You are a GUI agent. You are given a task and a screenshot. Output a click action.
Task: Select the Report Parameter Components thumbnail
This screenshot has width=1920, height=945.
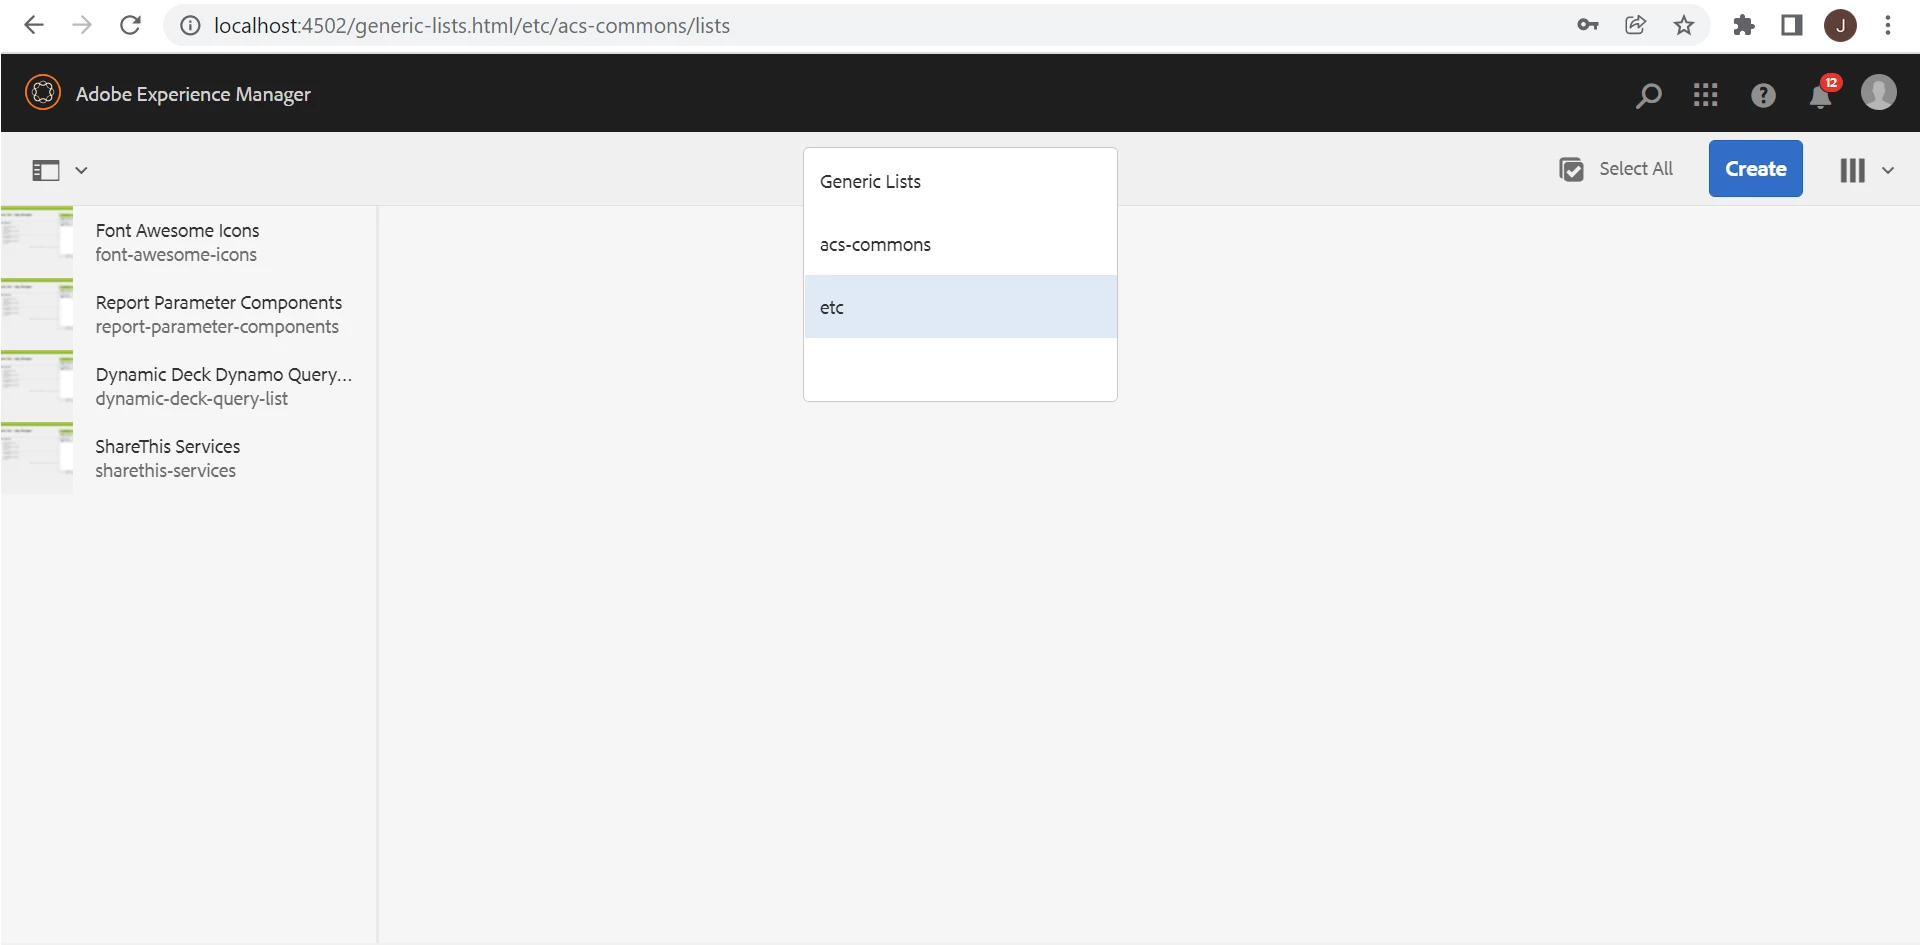click(37, 314)
